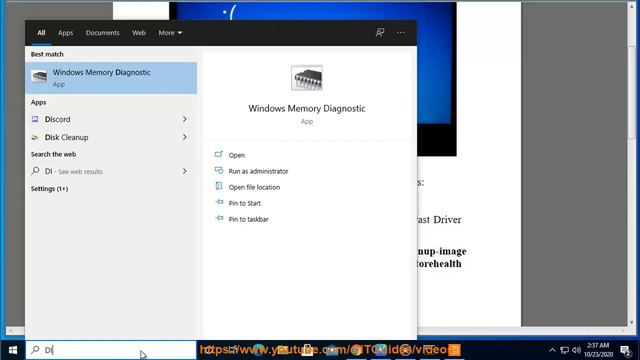
Task: Select Pin to Start
Action: point(244,203)
